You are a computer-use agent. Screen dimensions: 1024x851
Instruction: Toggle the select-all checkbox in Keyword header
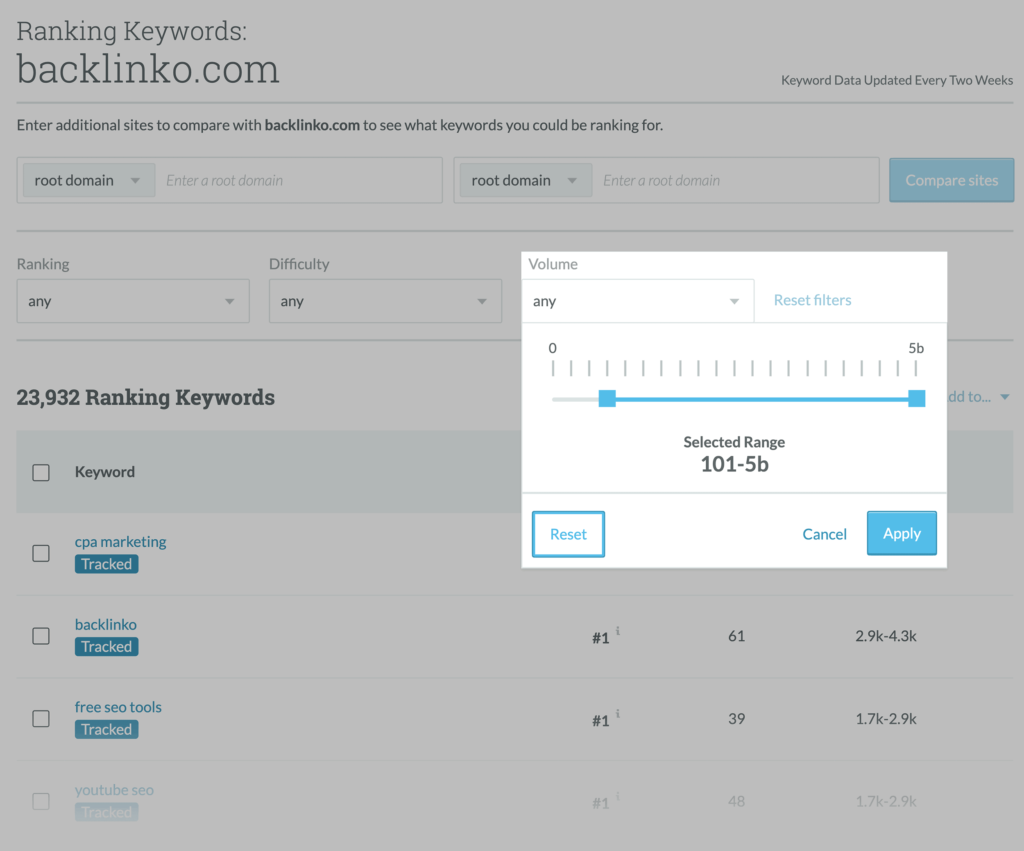(41, 473)
